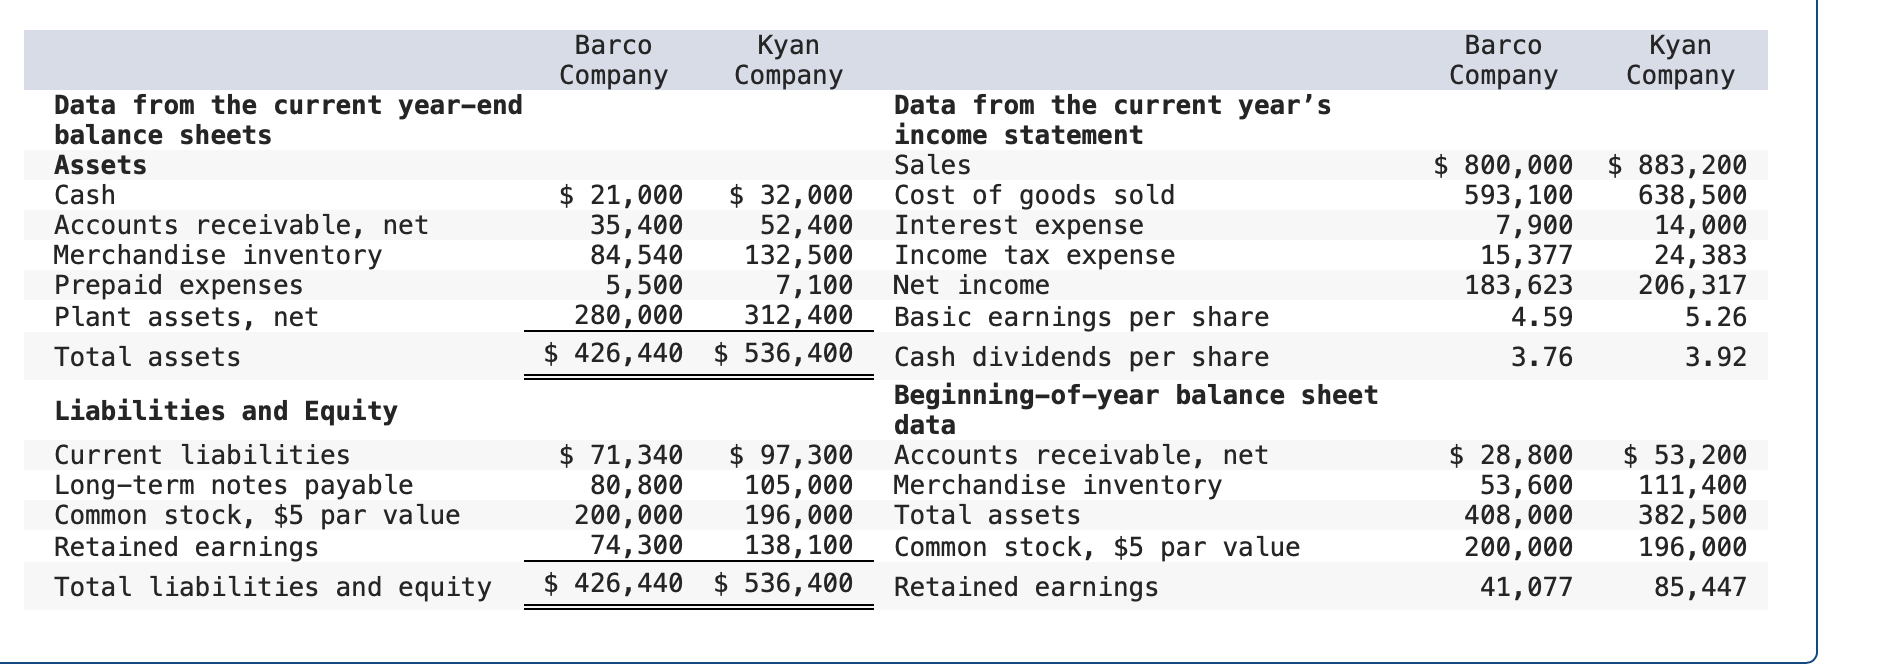
Task: Select Barco beginning total assets 408,000
Action: coord(1518,515)
